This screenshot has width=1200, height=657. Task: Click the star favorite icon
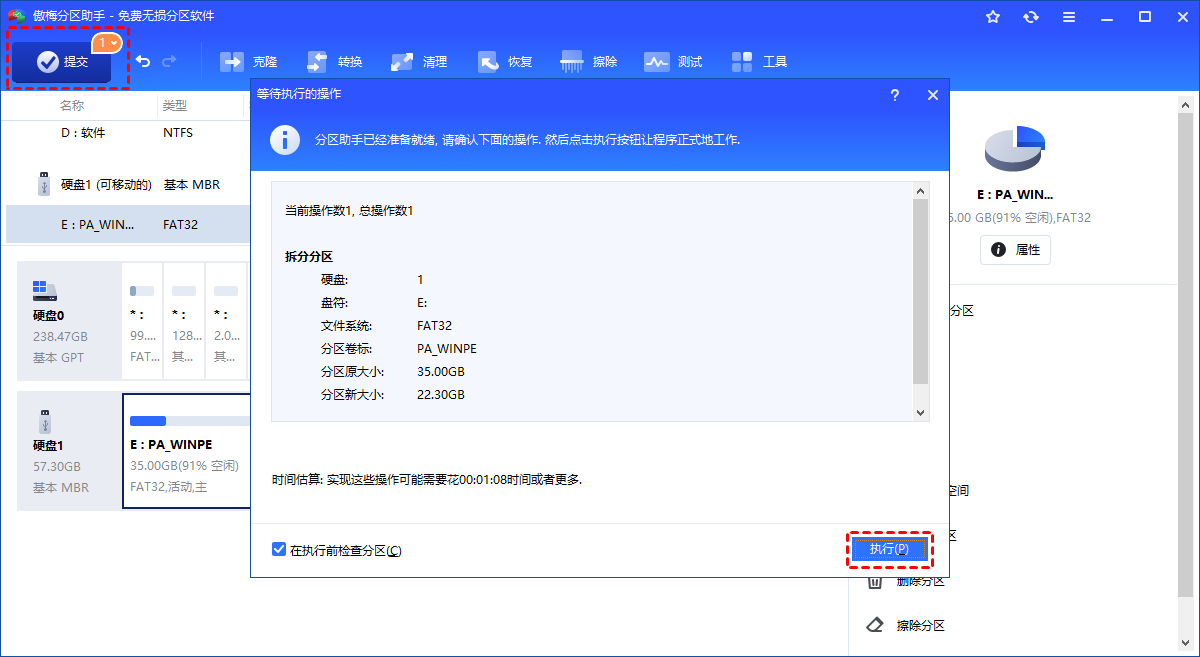coord(993,16)
